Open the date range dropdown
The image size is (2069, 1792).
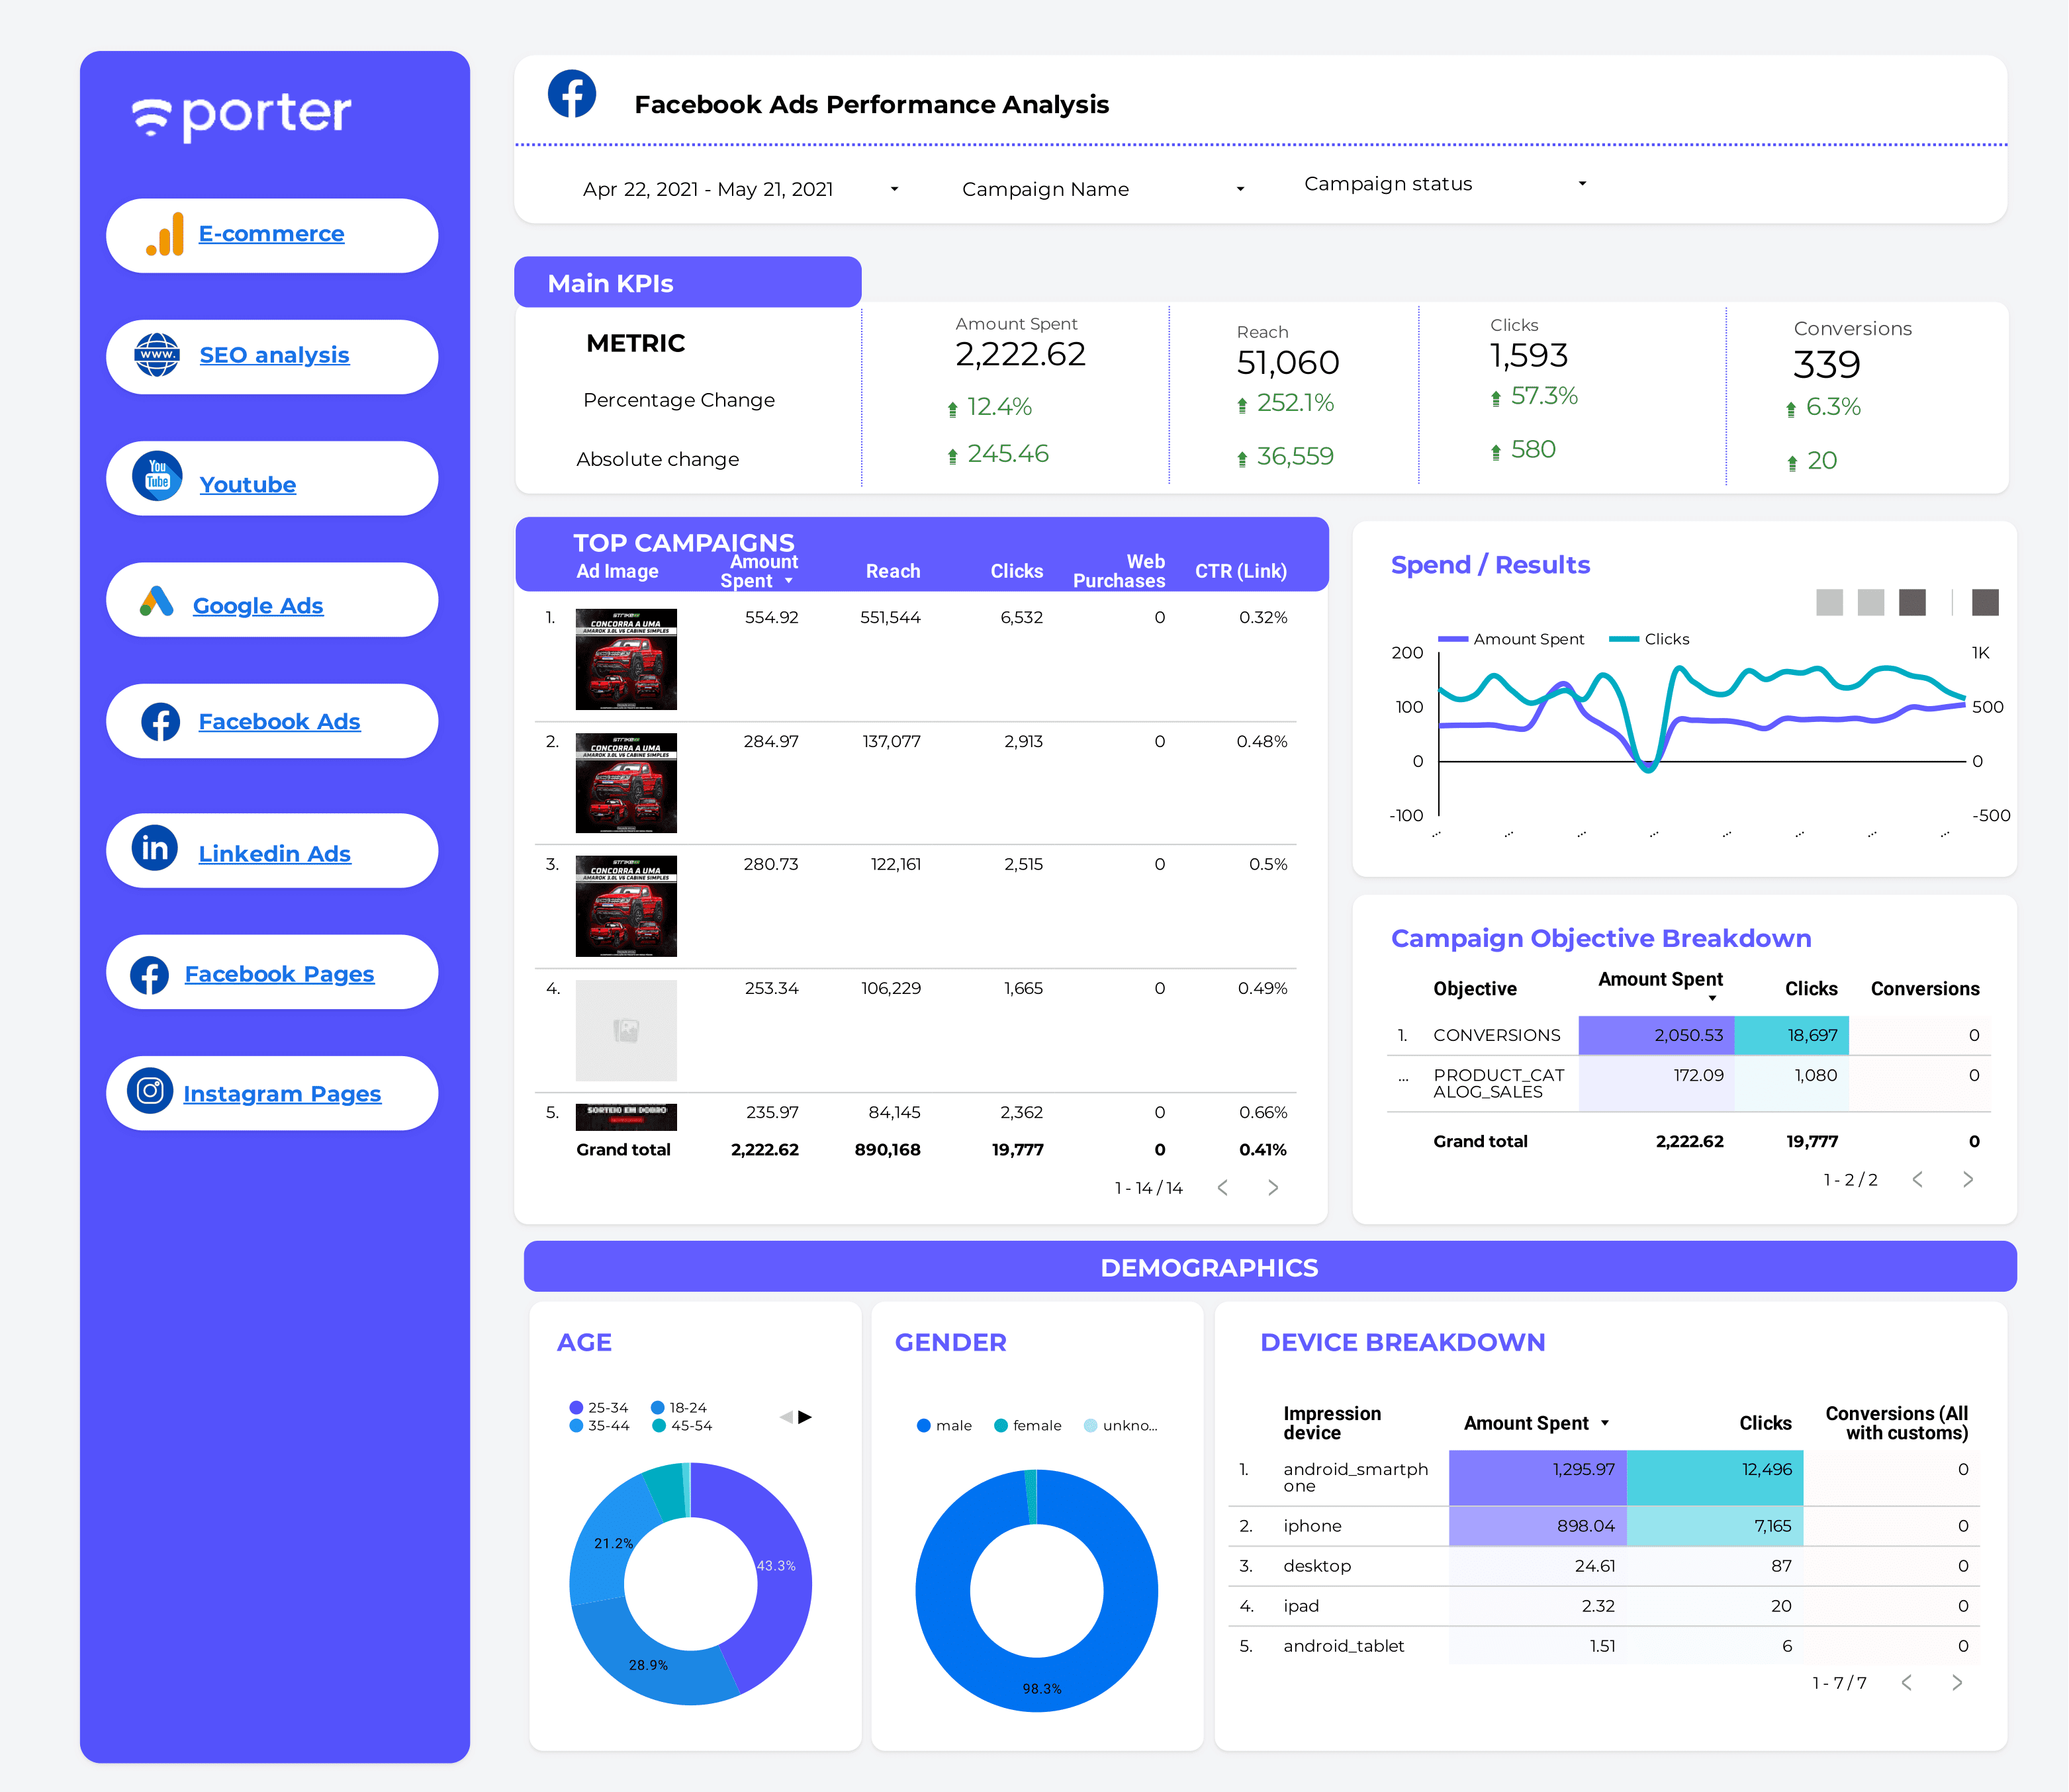pos(740,189)
